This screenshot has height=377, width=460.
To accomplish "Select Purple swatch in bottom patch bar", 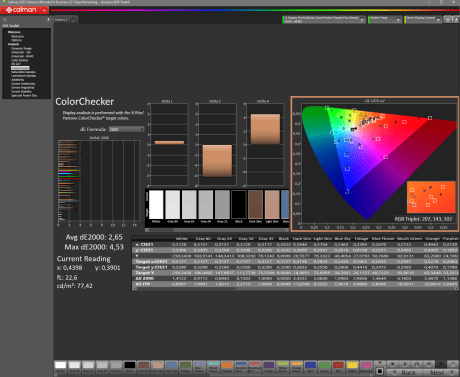I will pyautogui.click(x=269, y=367).
